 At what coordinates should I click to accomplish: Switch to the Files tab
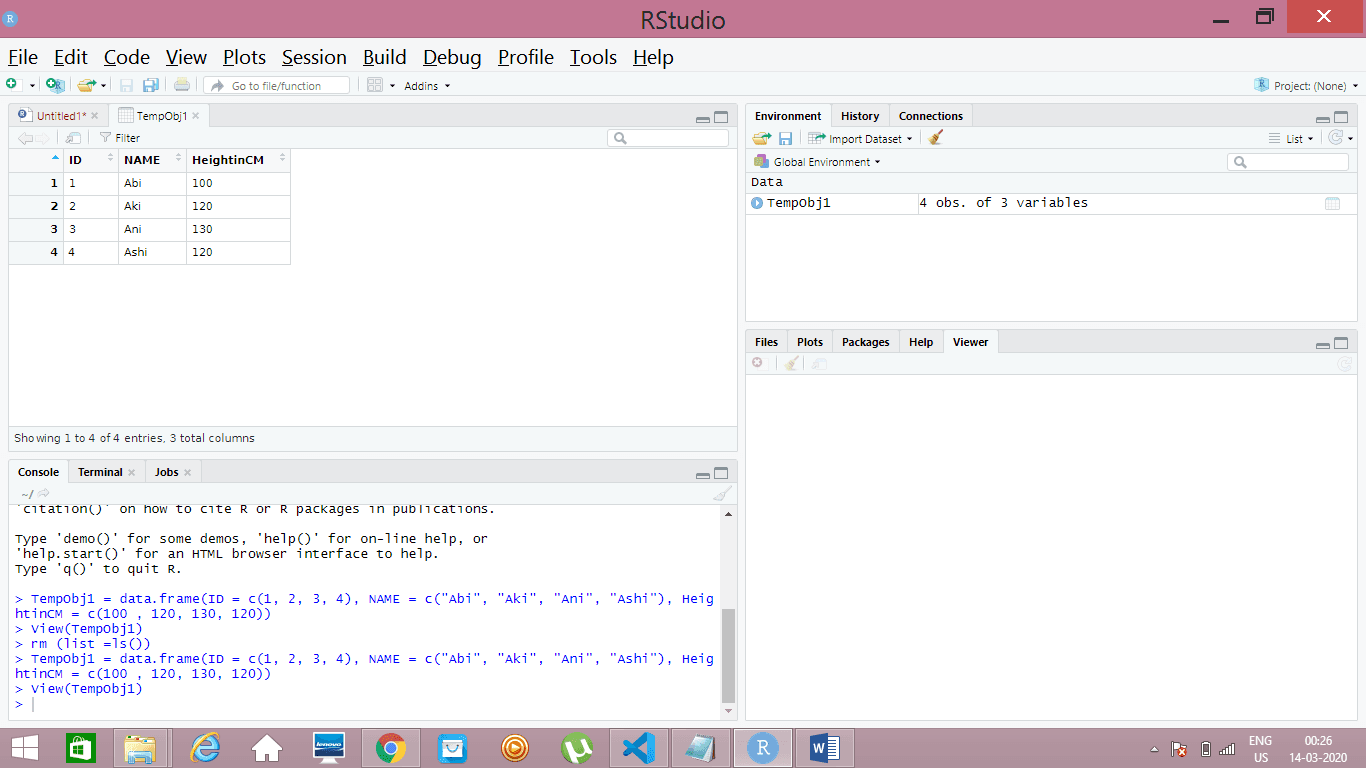(767, 342)
